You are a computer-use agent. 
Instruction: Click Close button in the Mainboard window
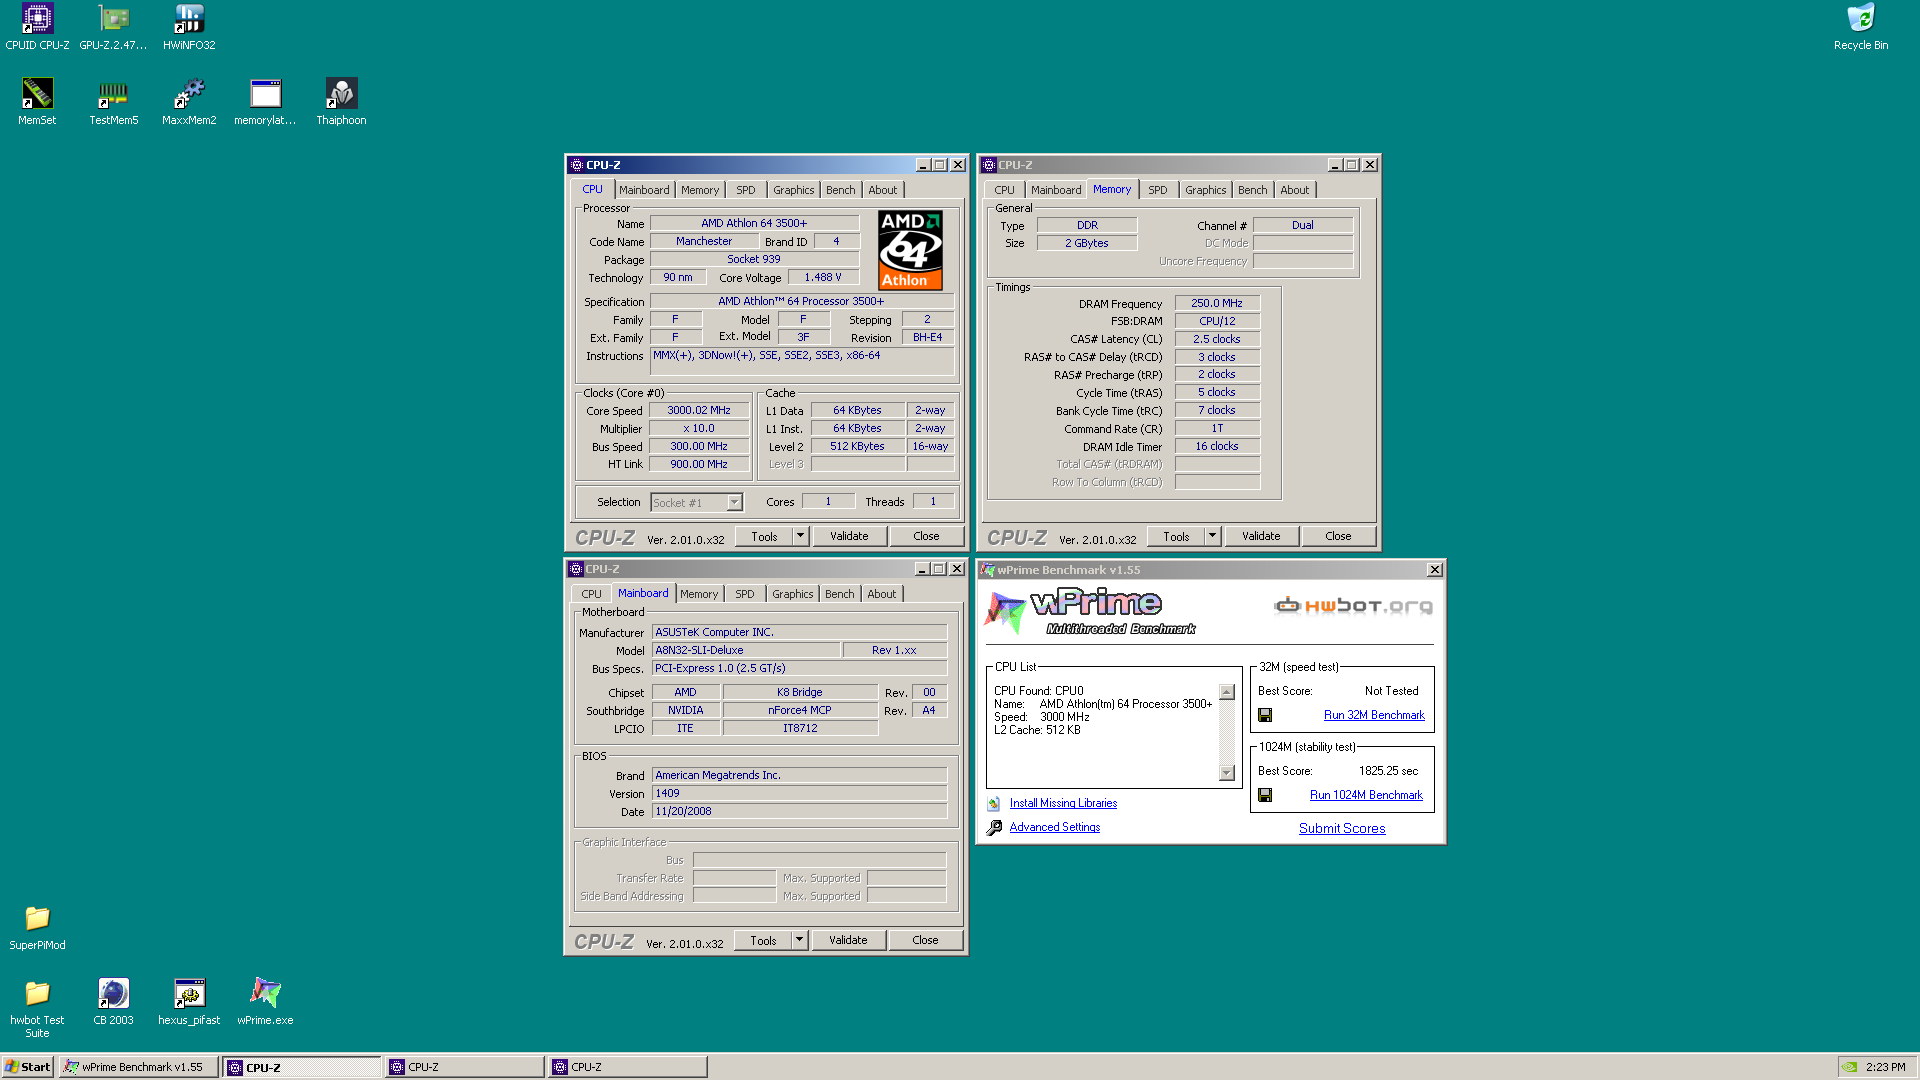click(x=925, y=940)
